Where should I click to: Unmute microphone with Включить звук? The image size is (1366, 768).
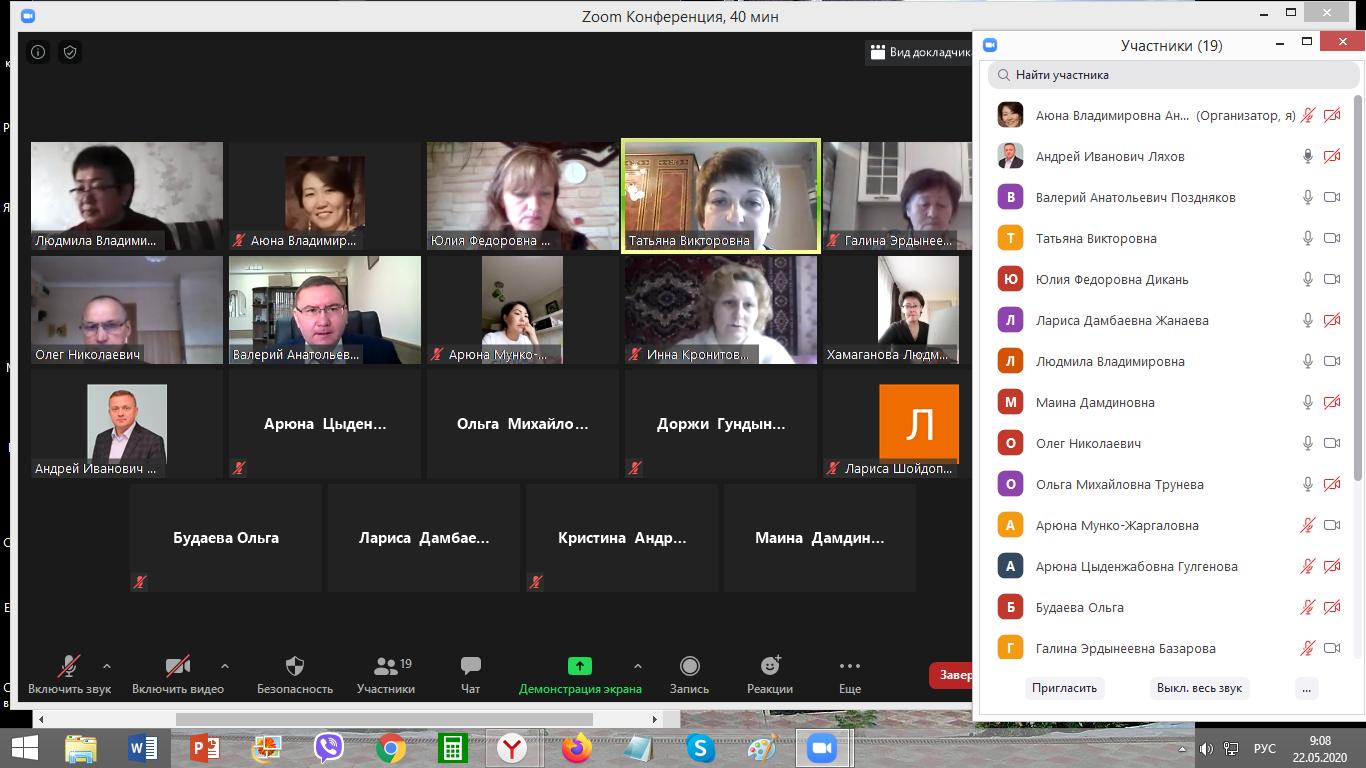click(x=69, y=675)
